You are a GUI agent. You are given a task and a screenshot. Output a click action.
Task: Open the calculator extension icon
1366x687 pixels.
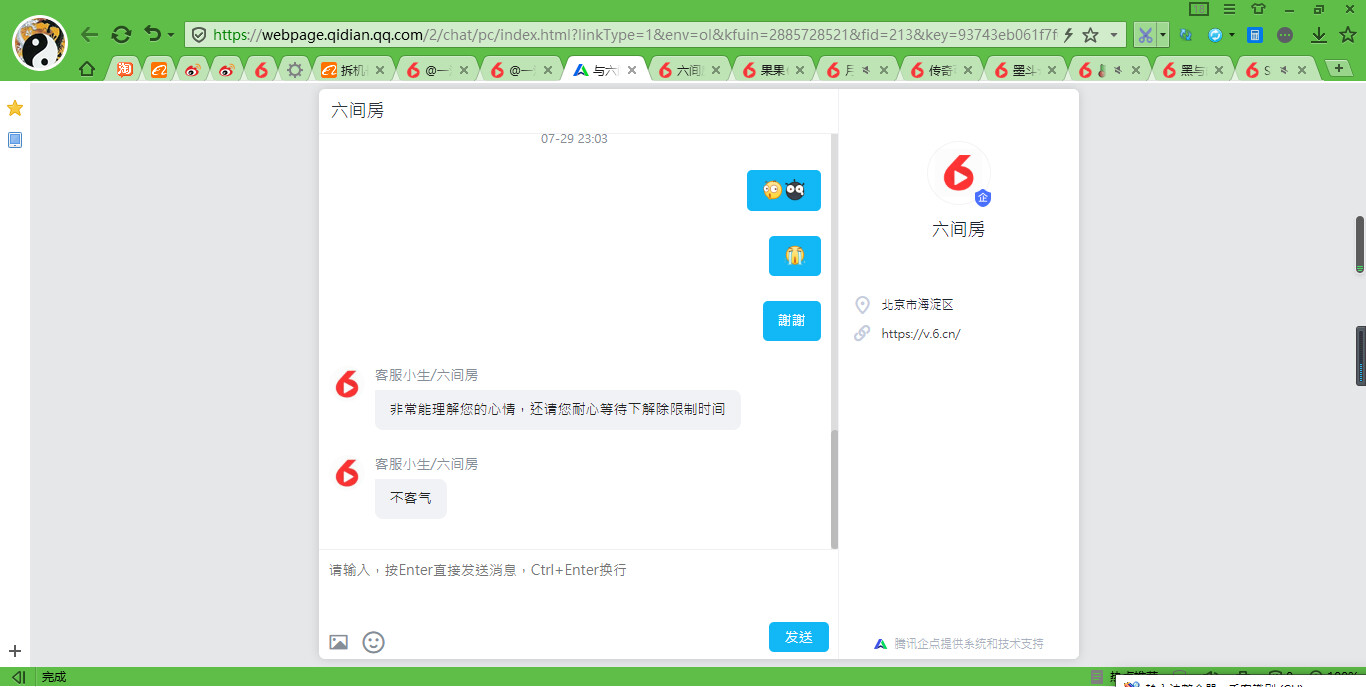coord(1255,35)
